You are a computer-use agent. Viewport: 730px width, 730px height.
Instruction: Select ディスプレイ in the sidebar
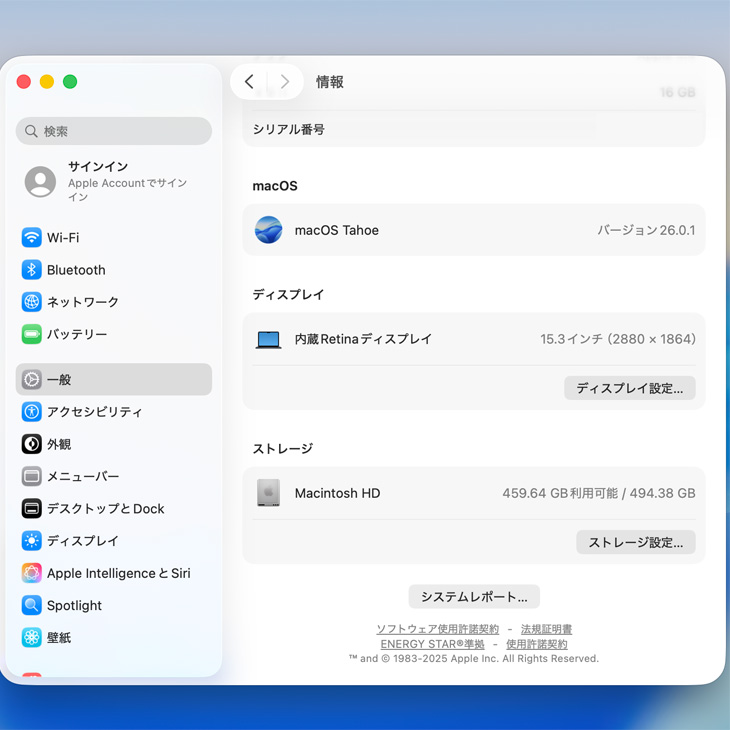[82, 541]
